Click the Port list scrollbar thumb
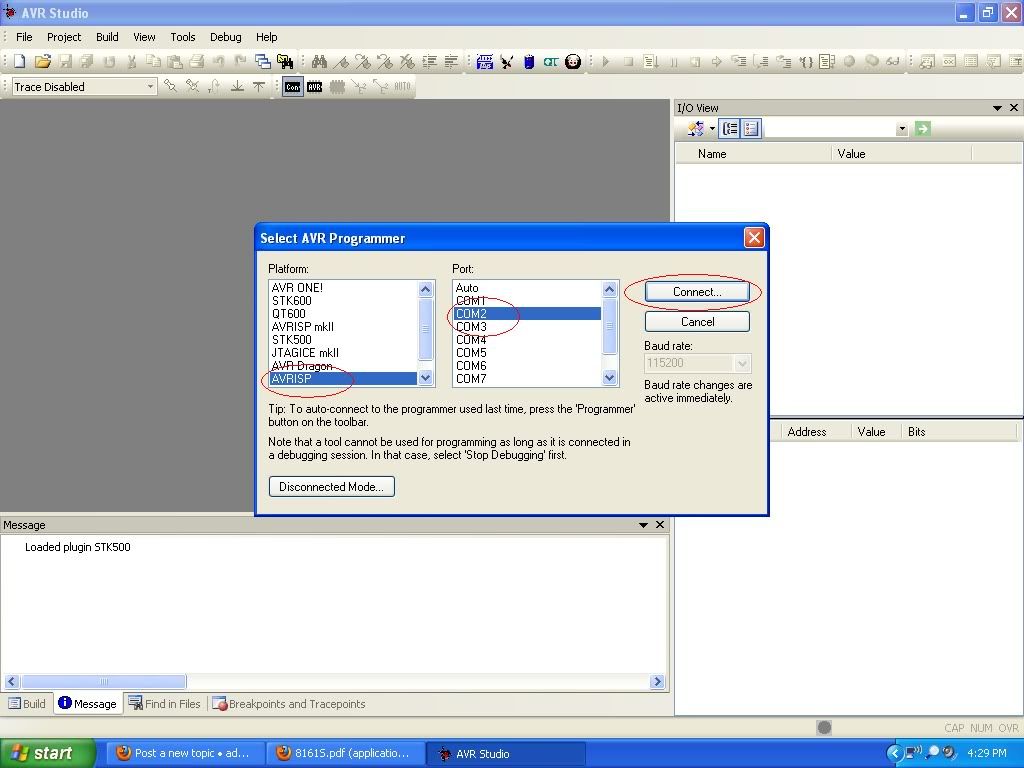This screenshot has width=1024, height=768. pos(609,326)
